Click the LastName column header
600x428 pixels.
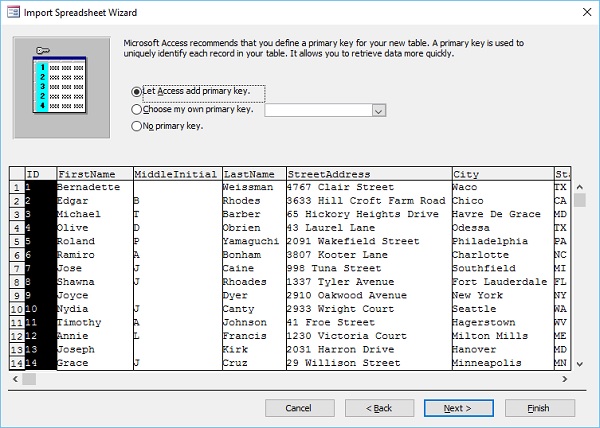click(252, 174)
